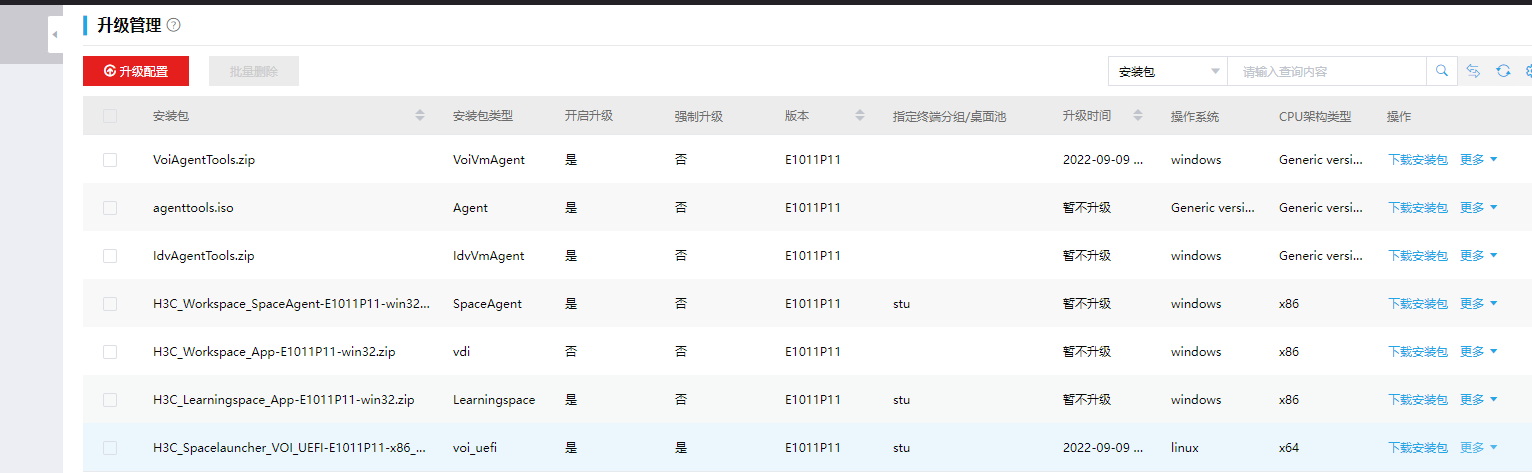1532x473 pixels.
Task: Click the VoiVmAgent package type cell
Action: tap(489, 160)
